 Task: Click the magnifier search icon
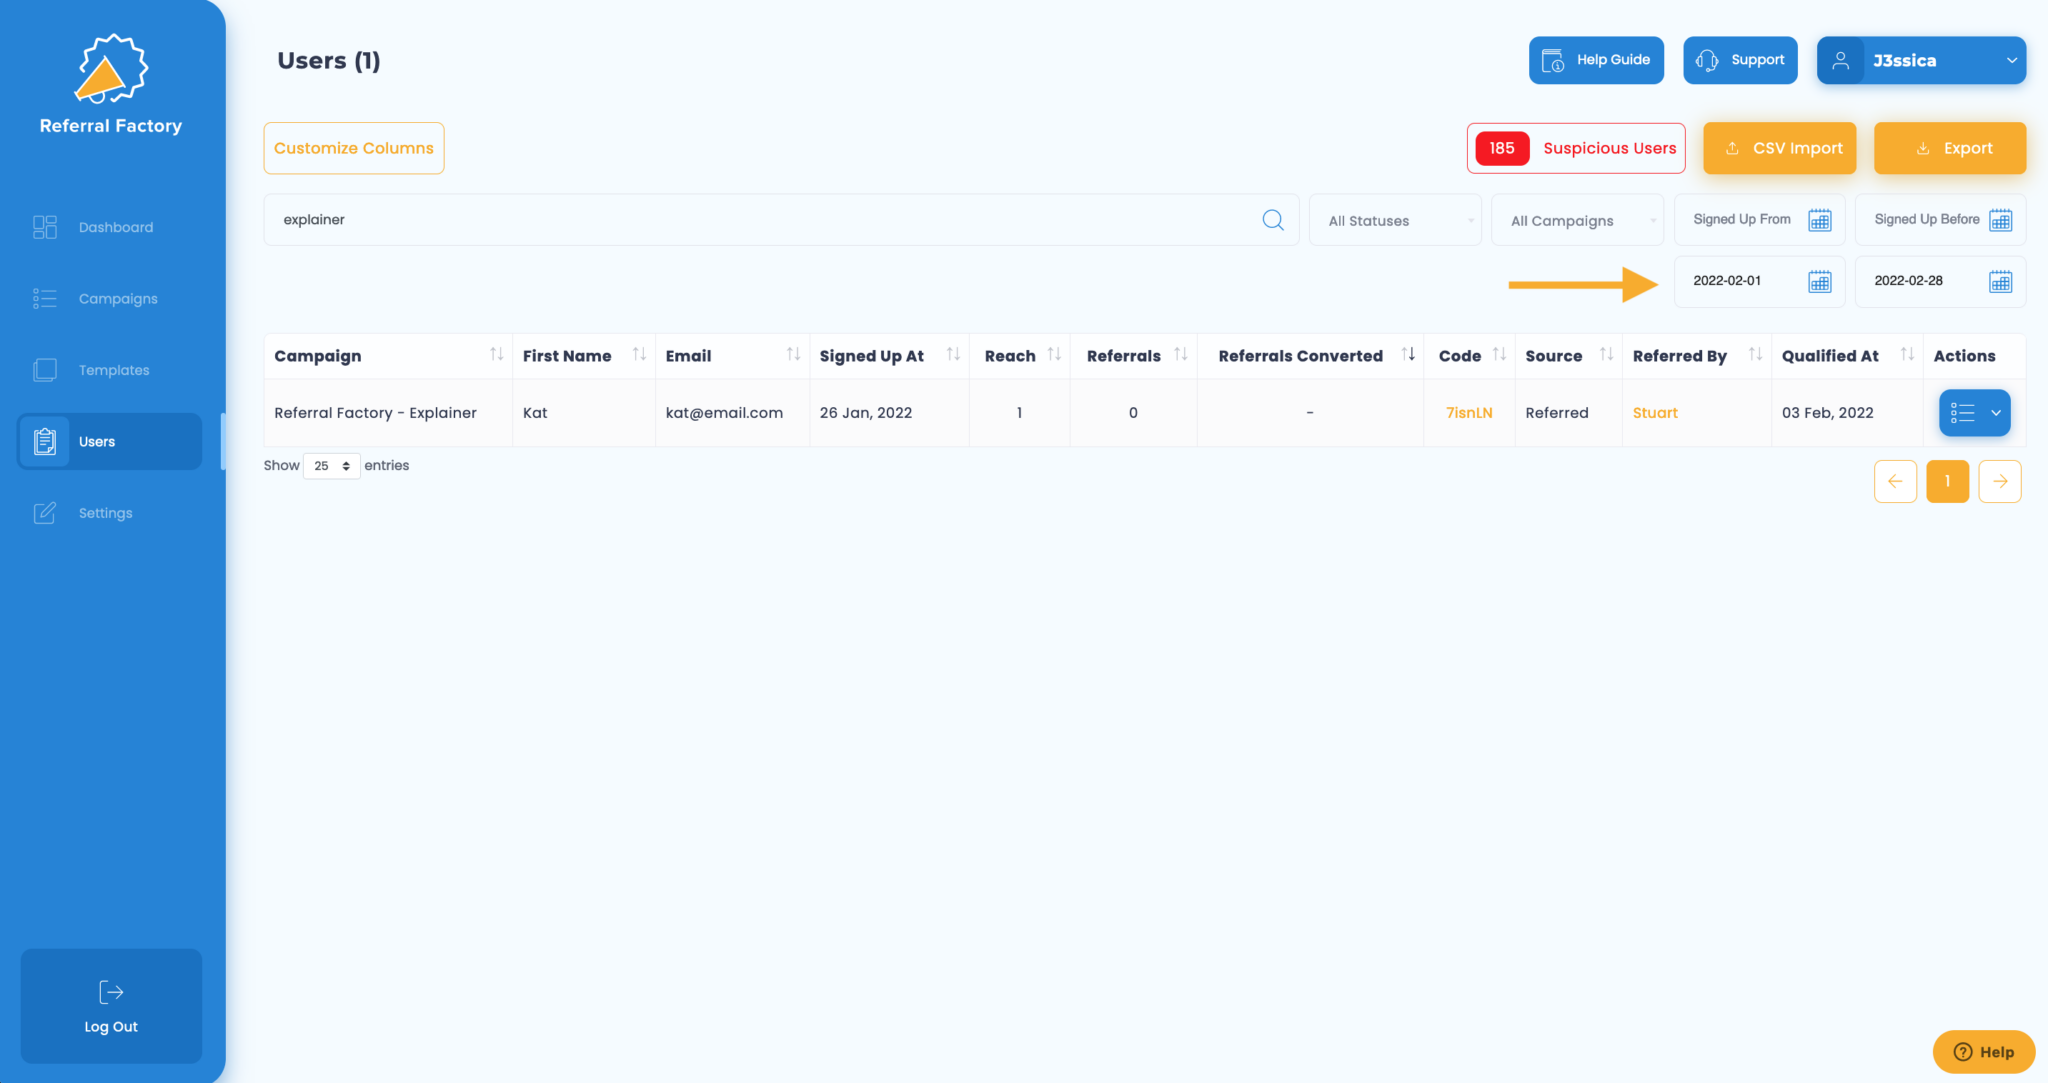(1273, 220)
